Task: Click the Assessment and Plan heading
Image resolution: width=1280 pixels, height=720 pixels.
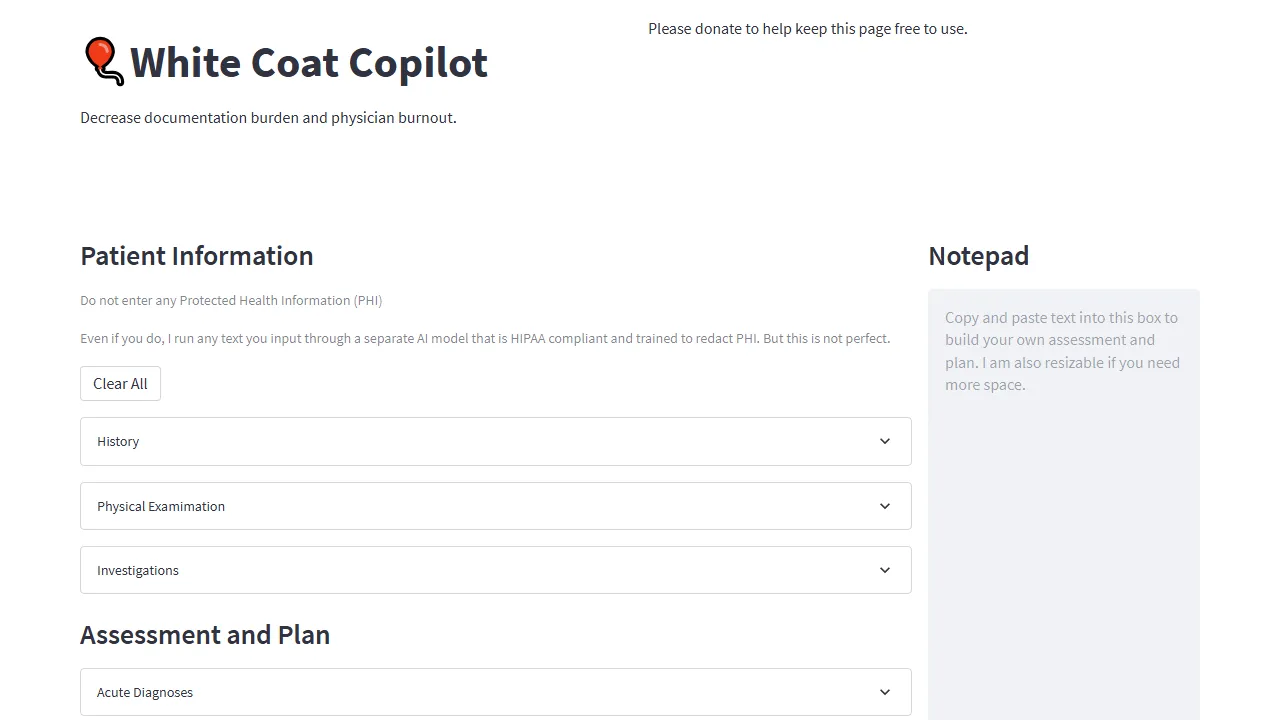Action: [x=205, y=635]
